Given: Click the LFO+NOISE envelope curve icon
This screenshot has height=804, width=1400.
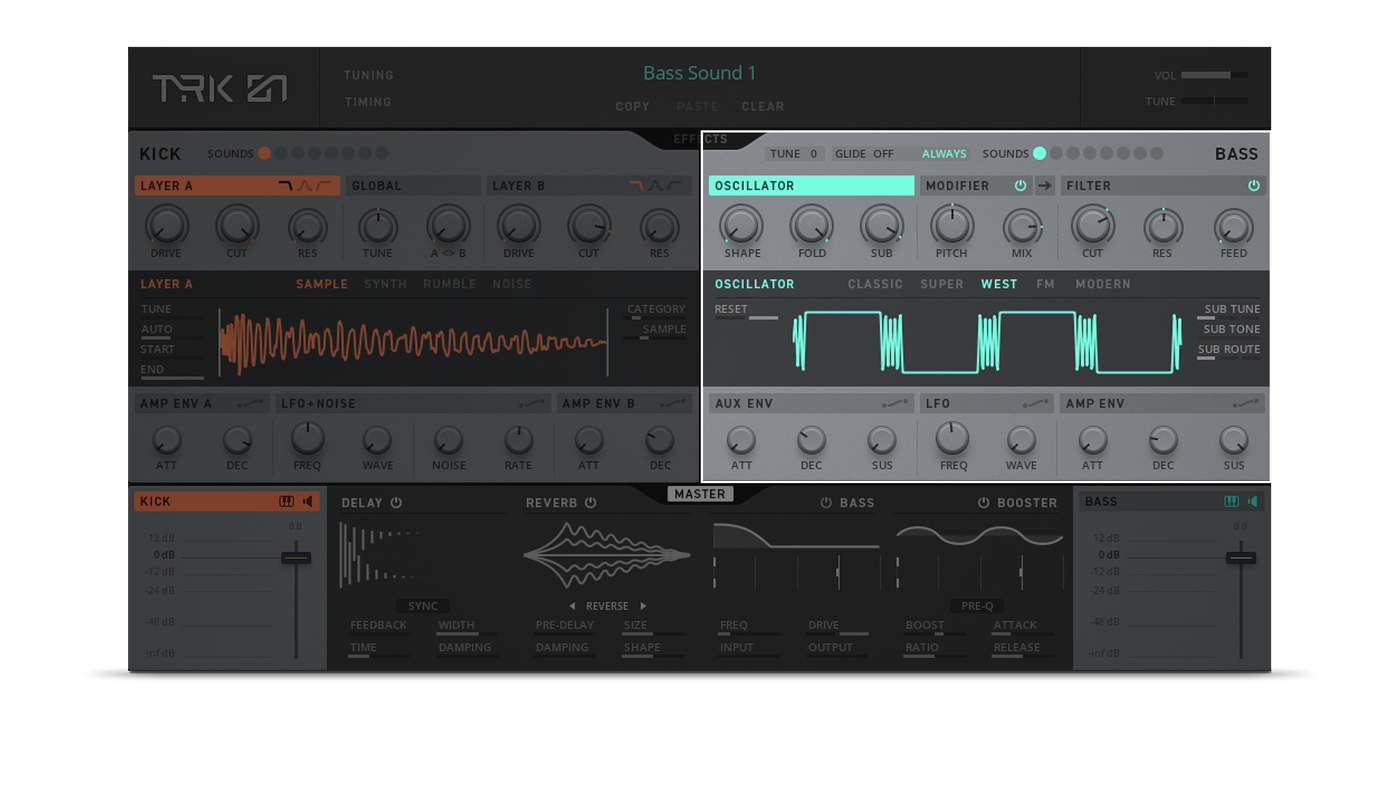Looking at the screenshot, I should 533,404.
